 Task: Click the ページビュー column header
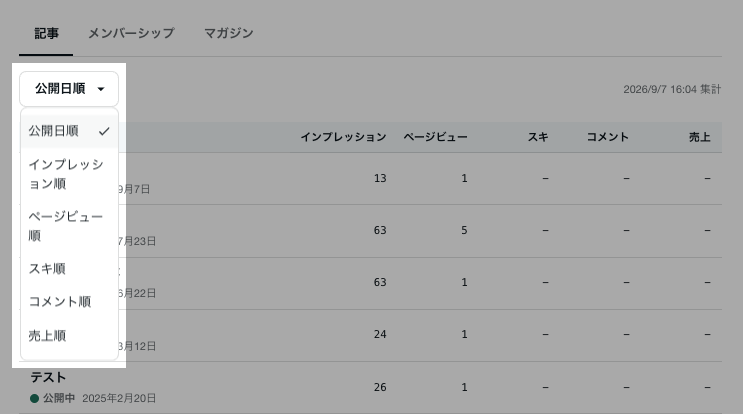[435, 137]
